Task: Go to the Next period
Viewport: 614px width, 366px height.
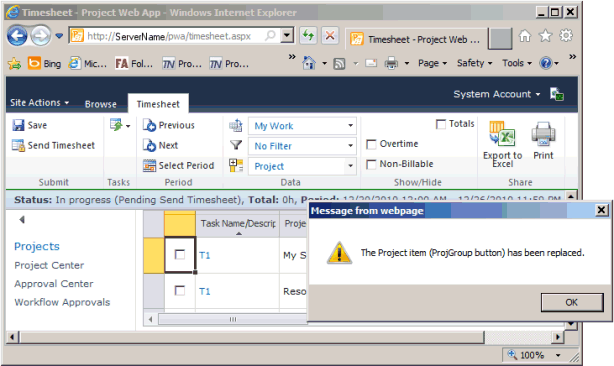Action: point(161,146)
